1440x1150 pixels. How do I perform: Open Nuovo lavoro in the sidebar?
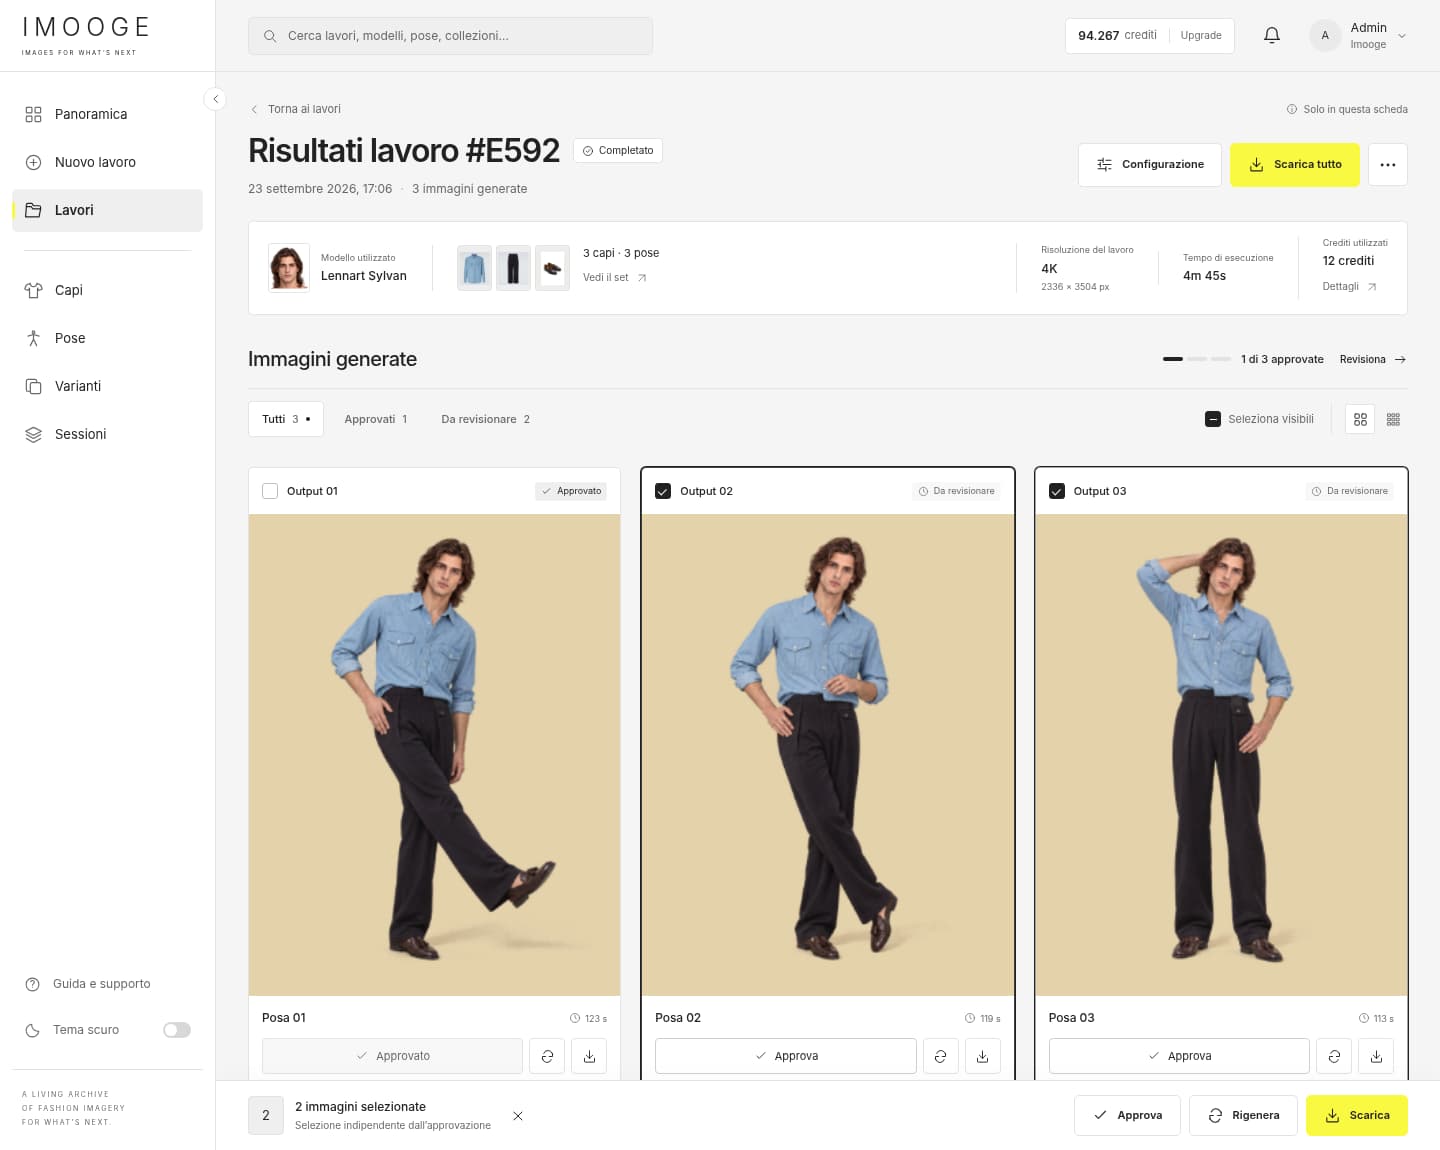[107, 162]
